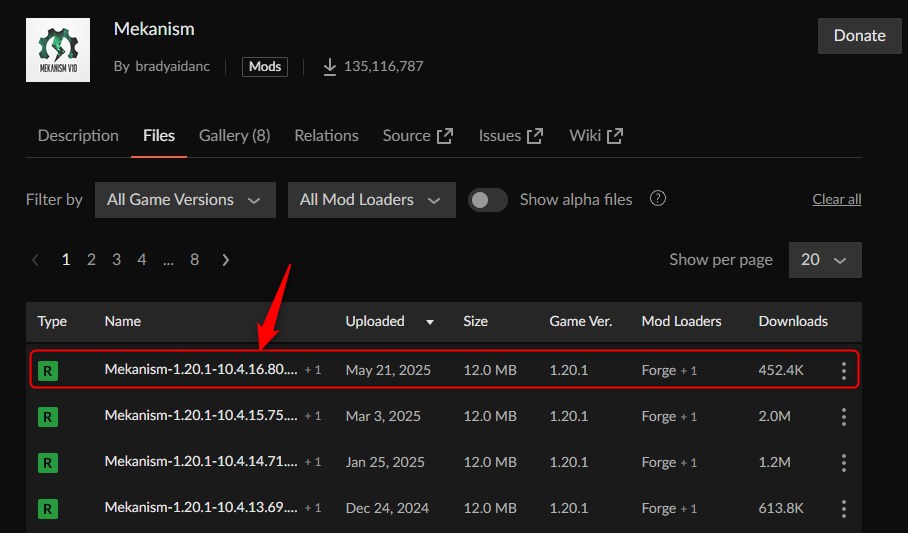Click the download count arrow icon
The height and width of the screenshot is (533, 908).
click(329, 67)
